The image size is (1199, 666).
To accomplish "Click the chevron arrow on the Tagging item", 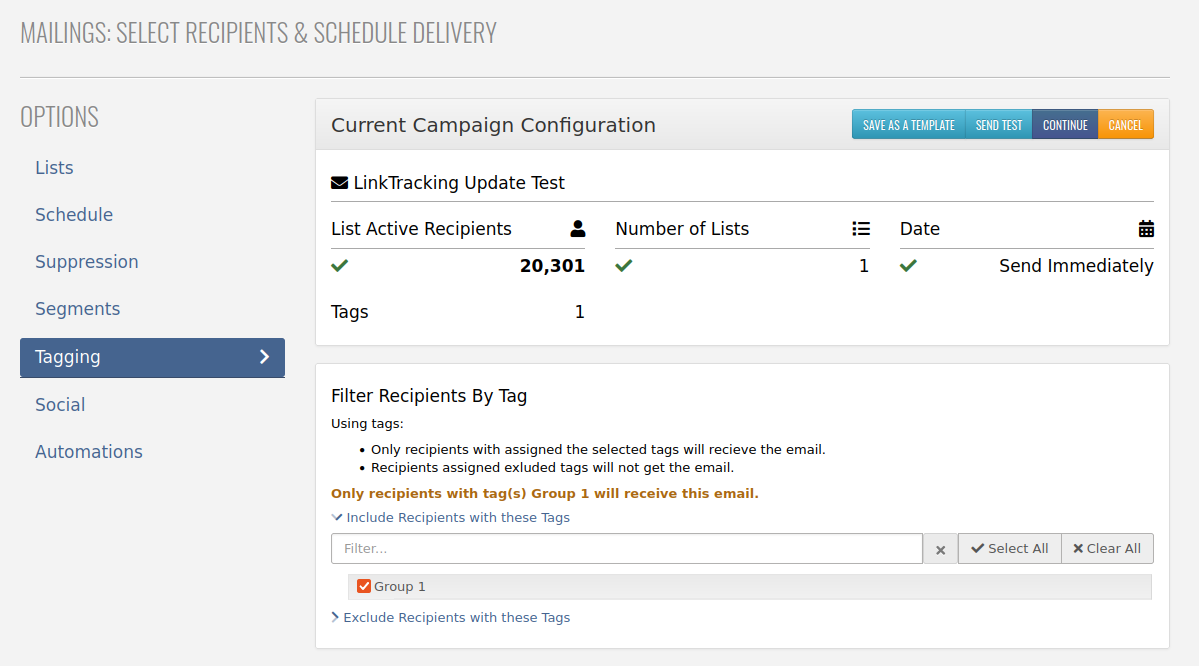I will 265,357.
